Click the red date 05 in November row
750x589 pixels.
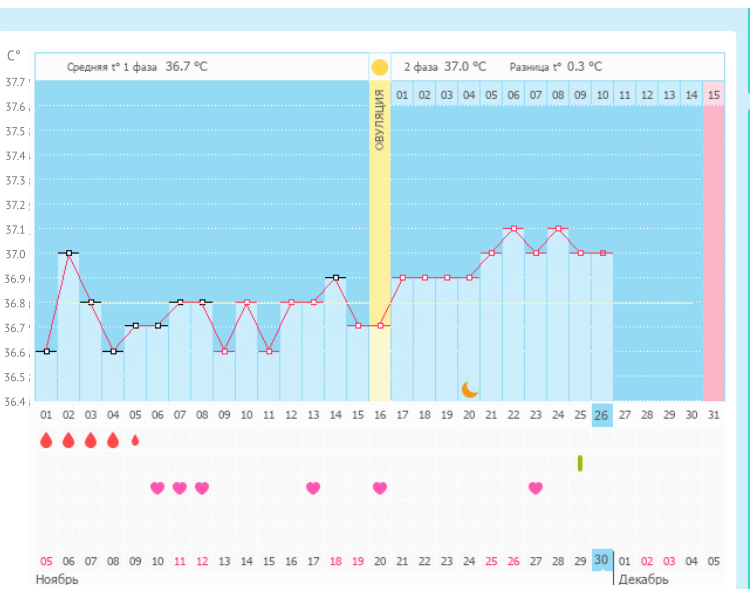click(46, 561)
